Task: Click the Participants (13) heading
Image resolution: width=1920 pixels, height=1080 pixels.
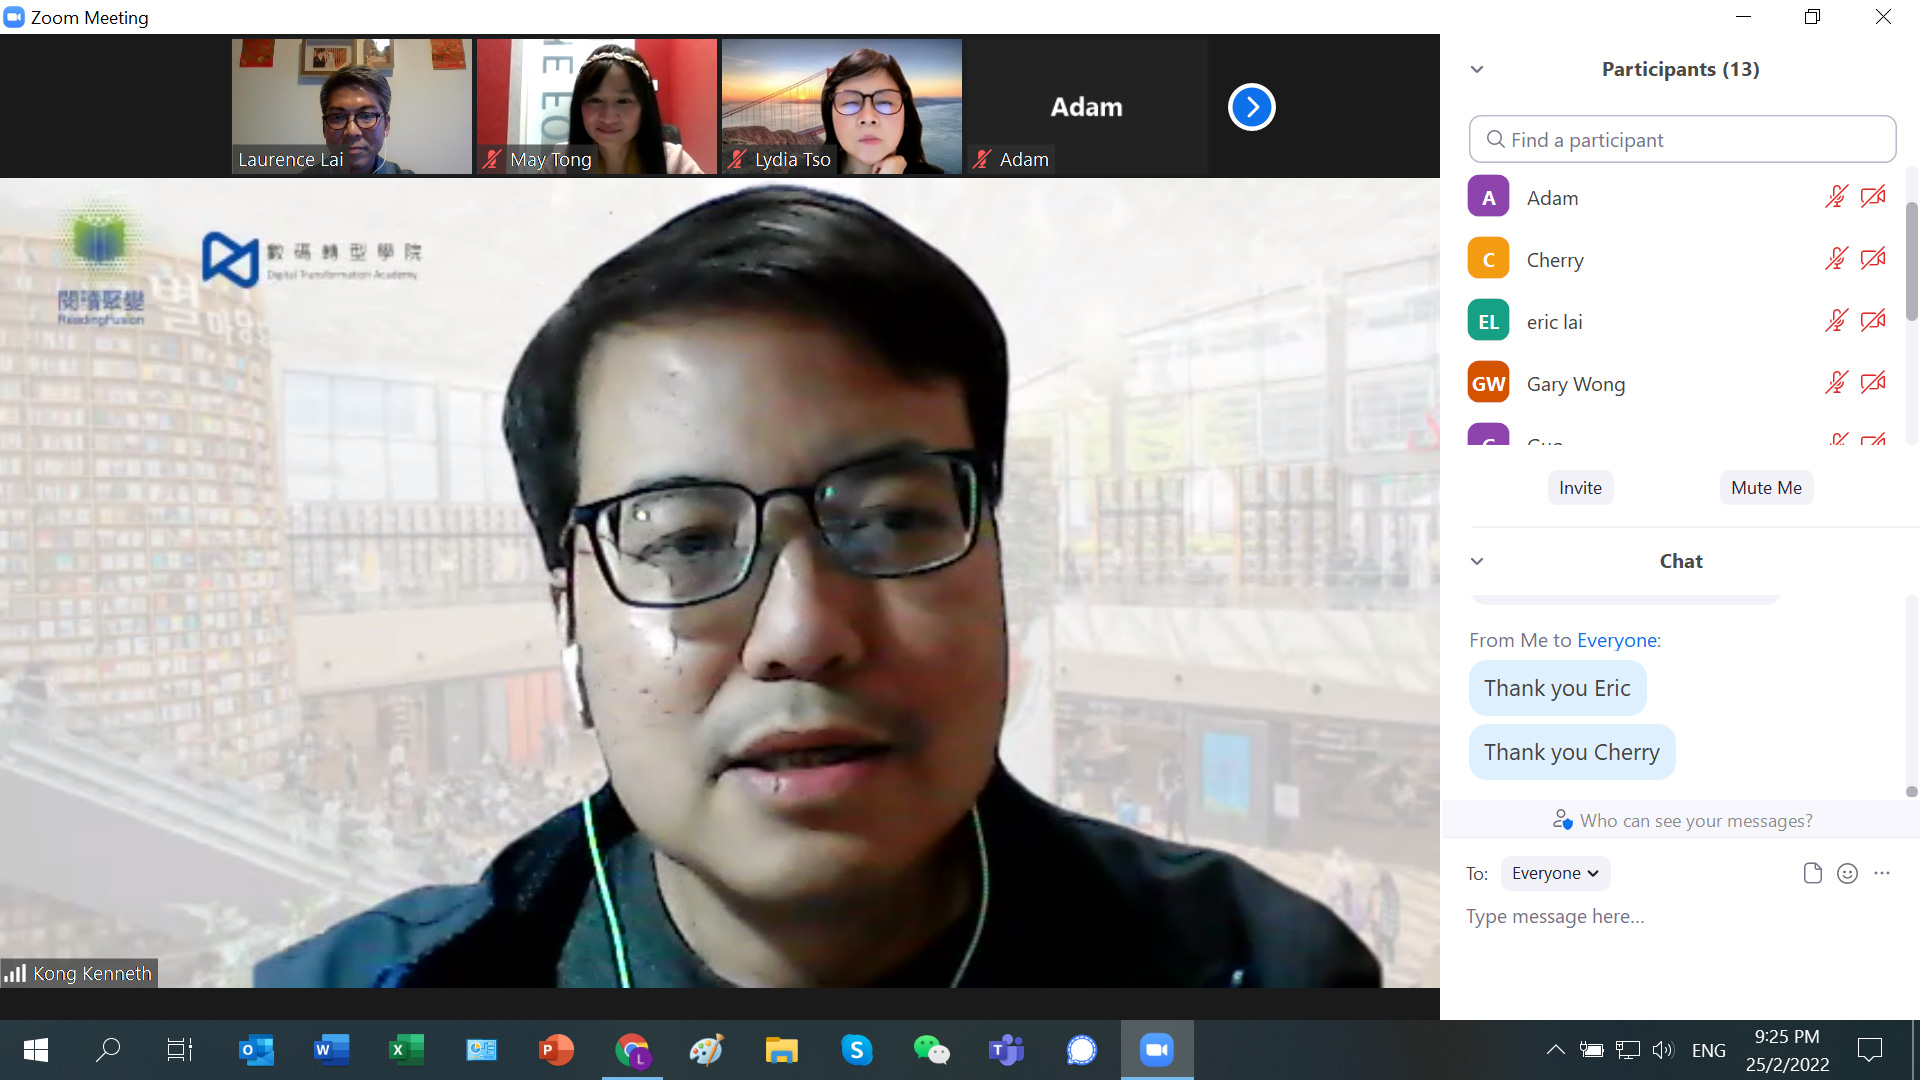Action: [1680, 69]
